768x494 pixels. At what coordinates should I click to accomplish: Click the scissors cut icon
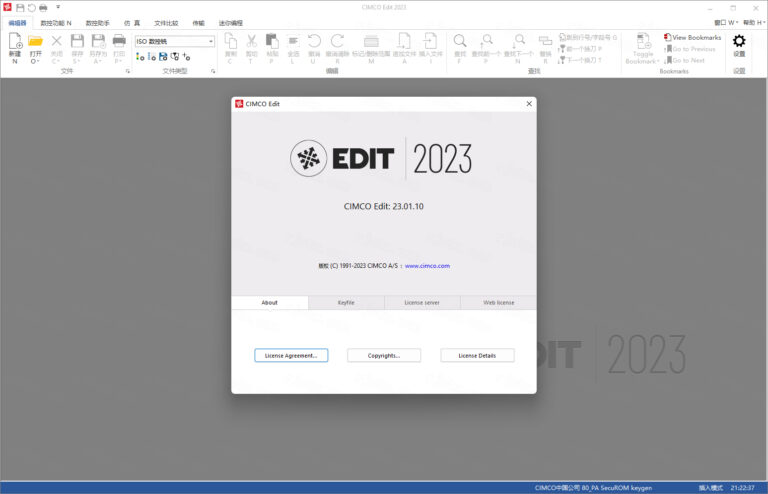pos(251,41)
